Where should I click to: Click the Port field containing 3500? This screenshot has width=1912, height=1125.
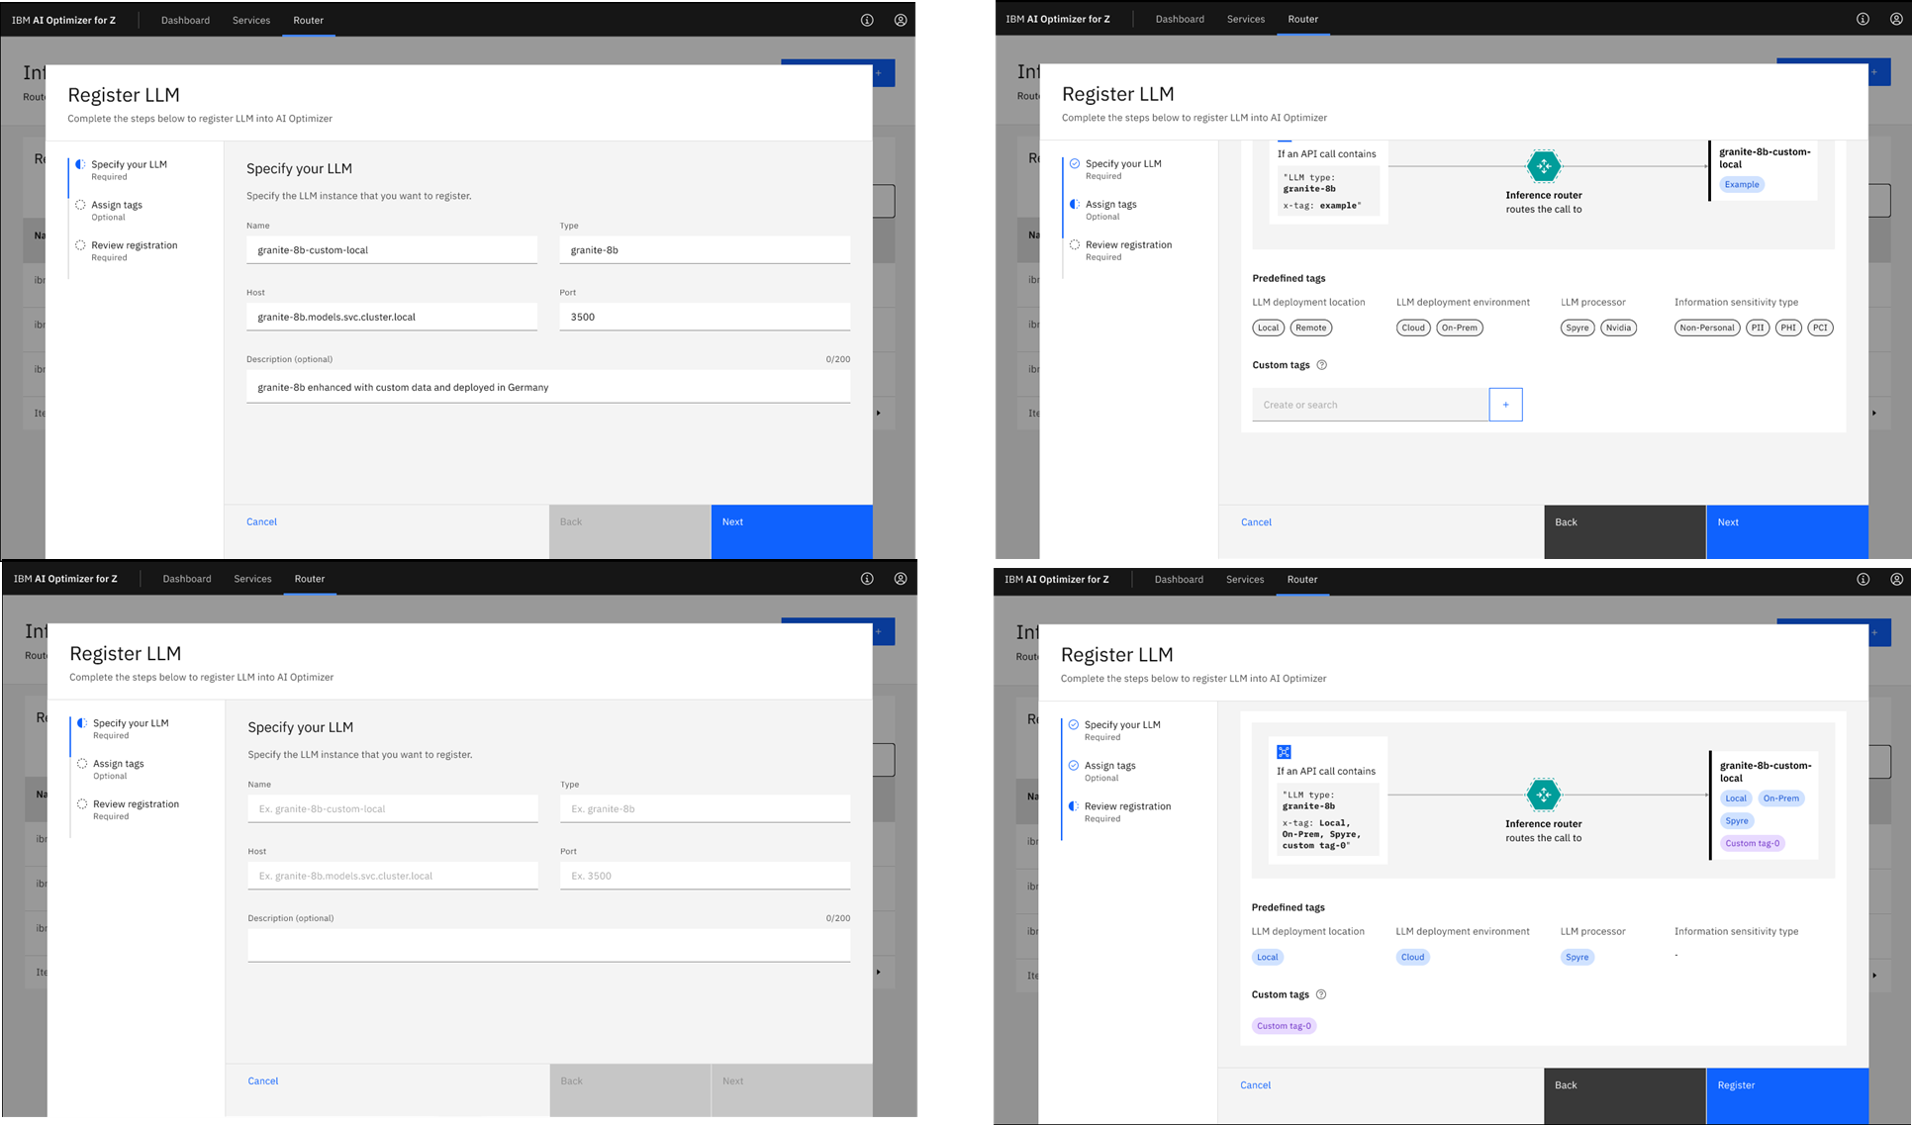tap(705, 317)
